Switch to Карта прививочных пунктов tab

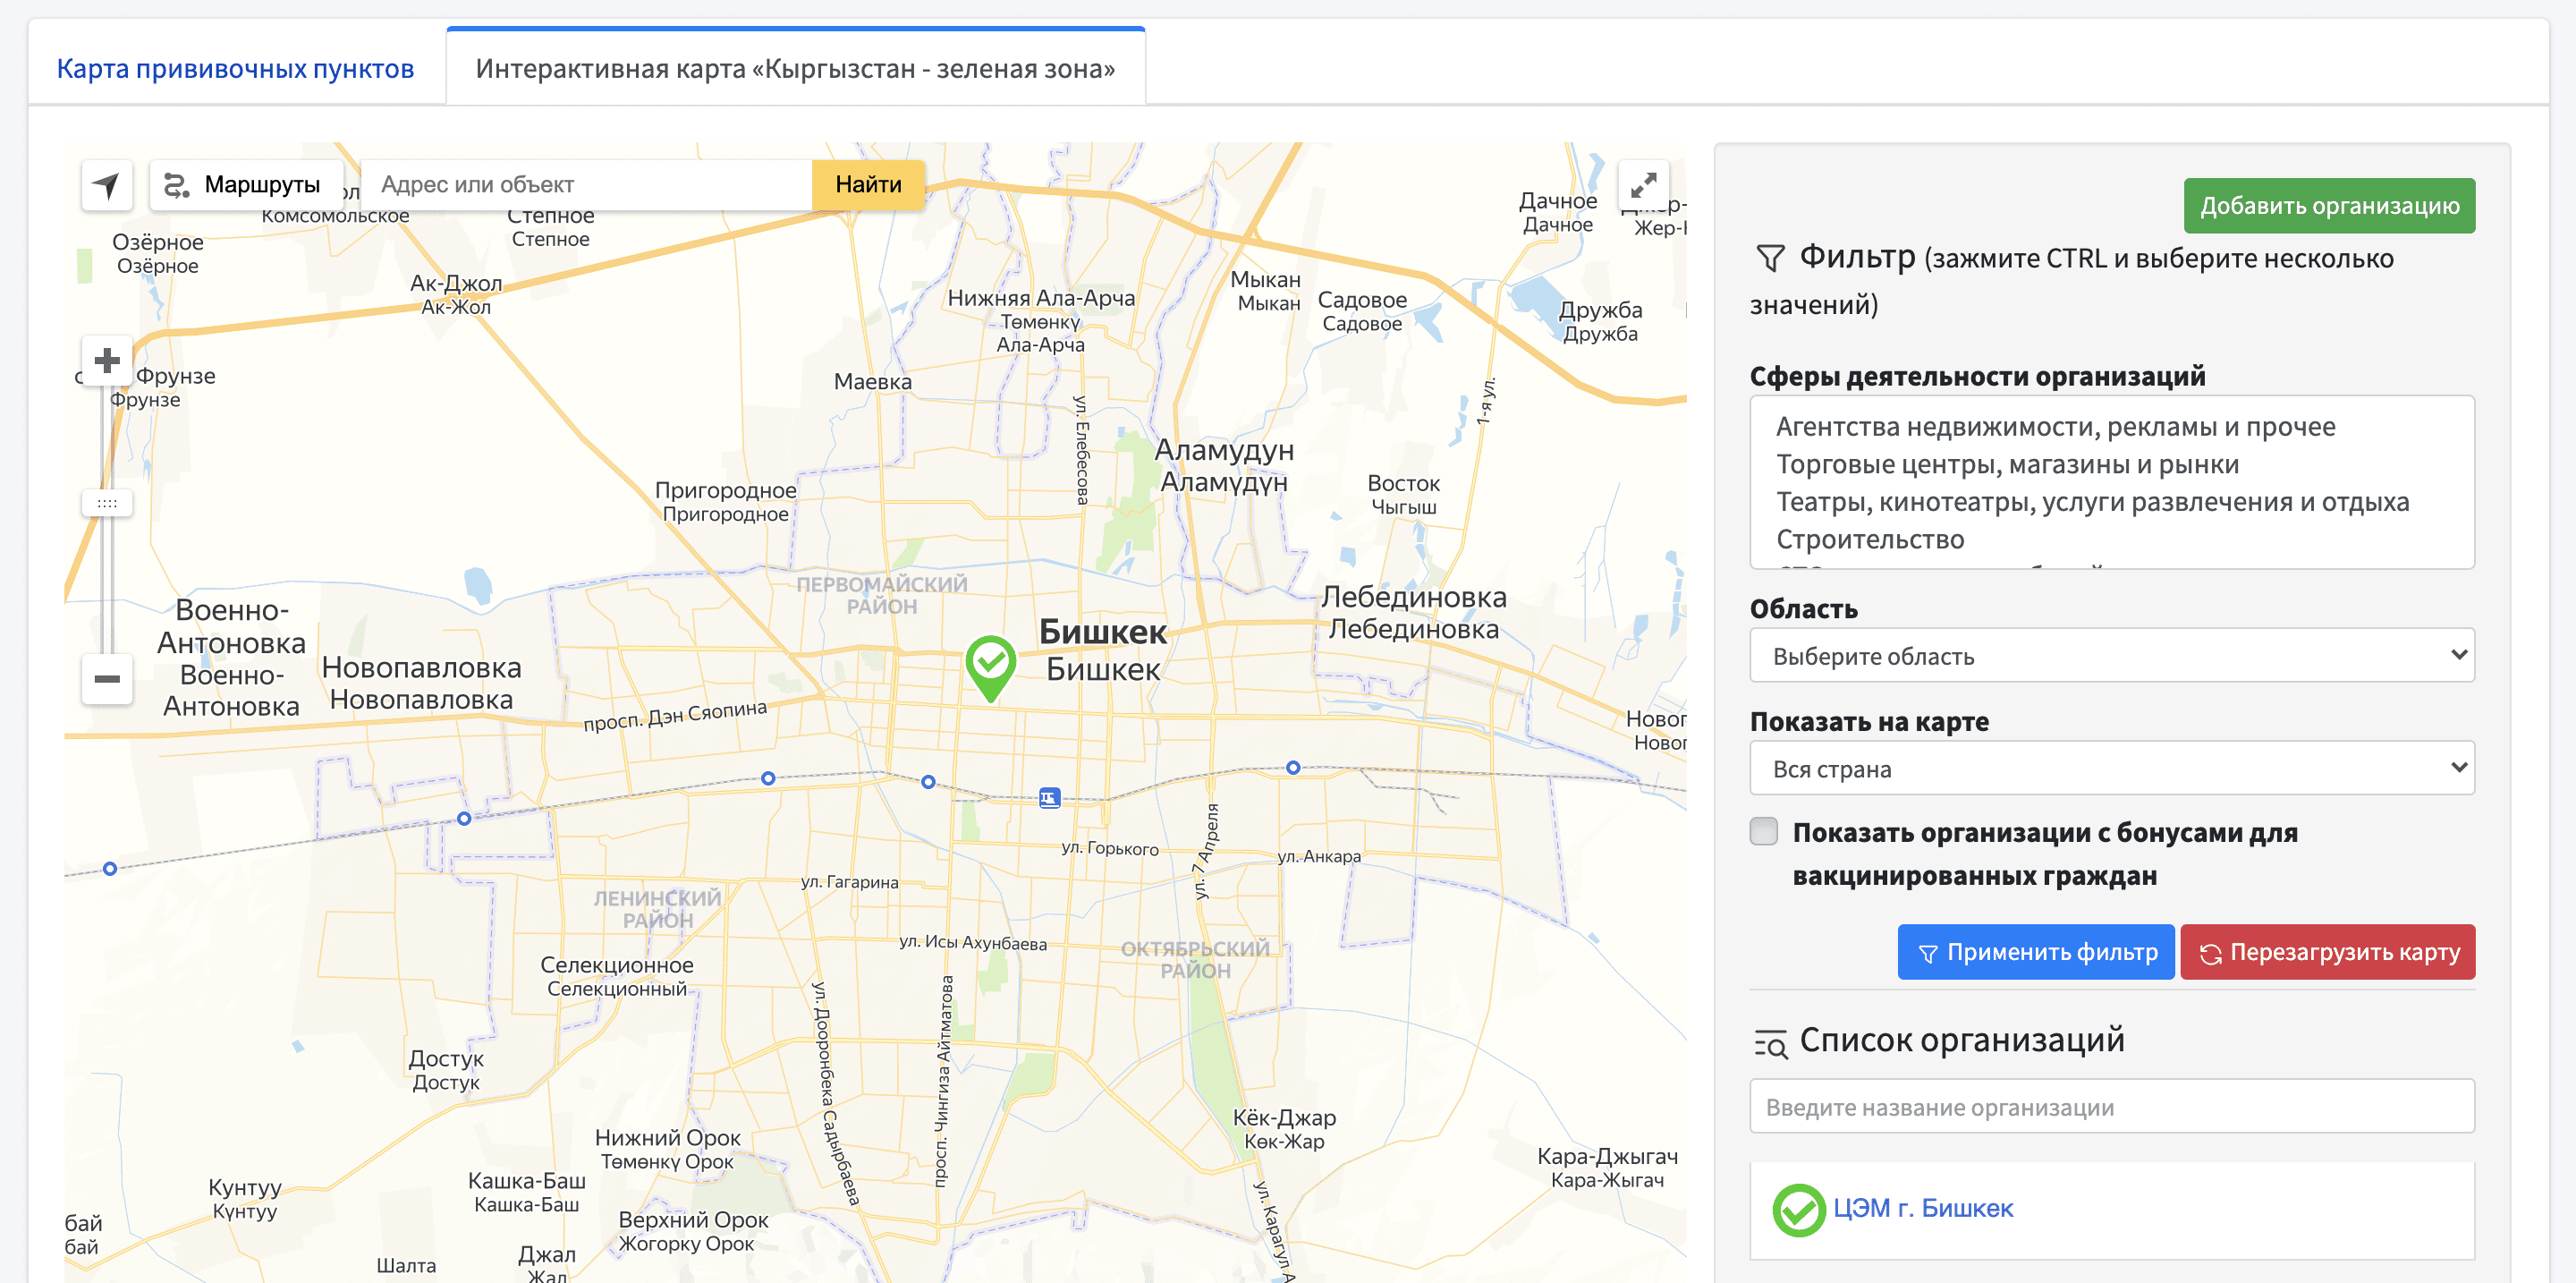pyautogui.click(x=235, y=69)
